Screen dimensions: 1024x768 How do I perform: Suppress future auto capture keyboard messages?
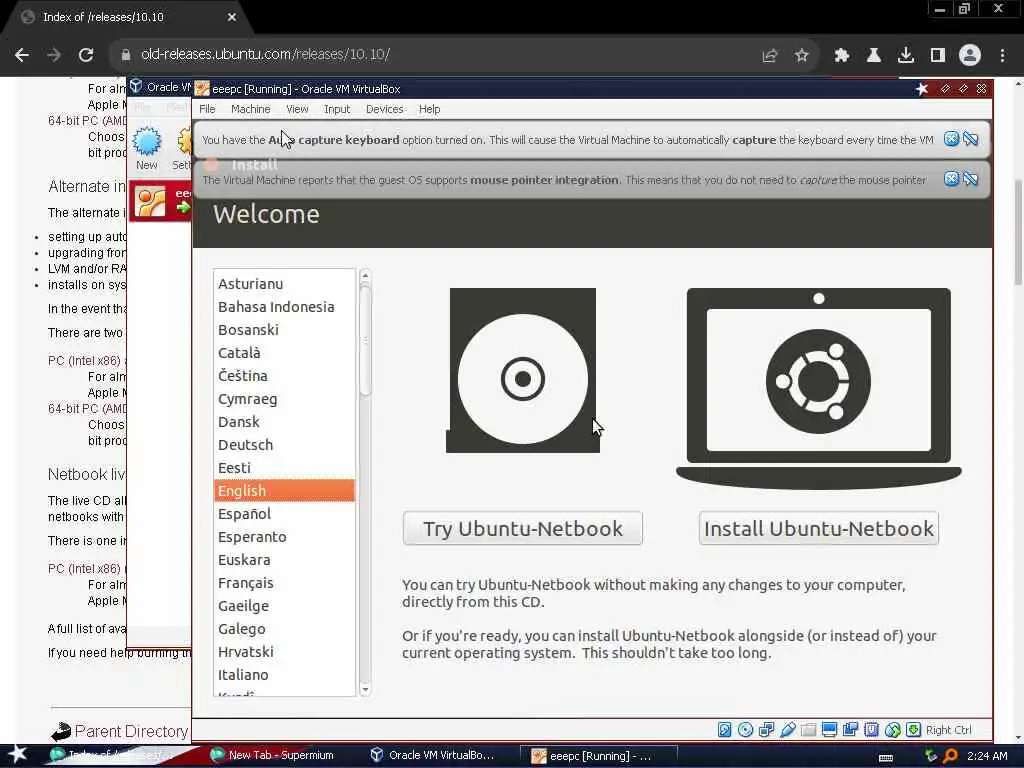(x=971, y=138)
